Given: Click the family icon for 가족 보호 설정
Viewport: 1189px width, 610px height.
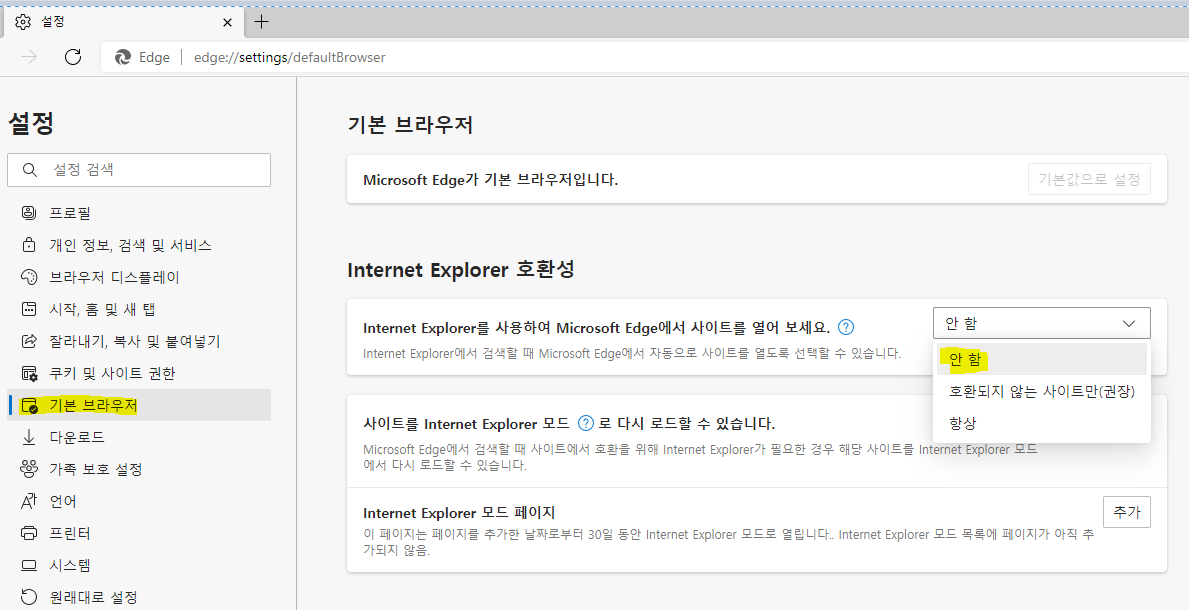Looking at the screenshot, I should 29,469.
